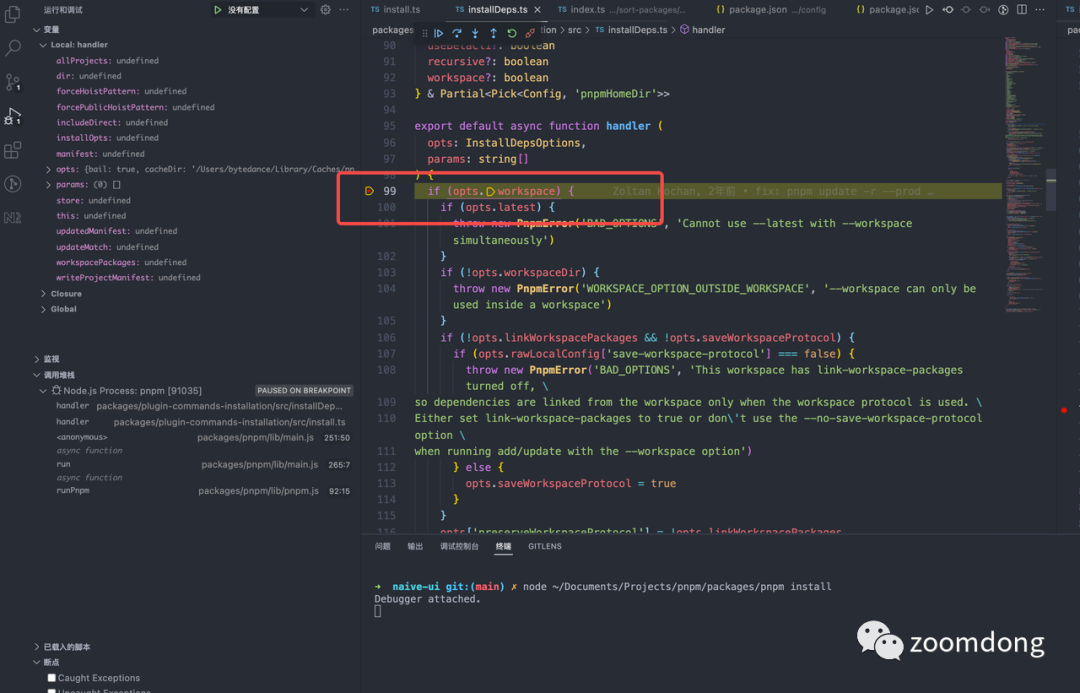
Task: Click the editor vertical scrollbar thumb
Action: click(1051, 189)
